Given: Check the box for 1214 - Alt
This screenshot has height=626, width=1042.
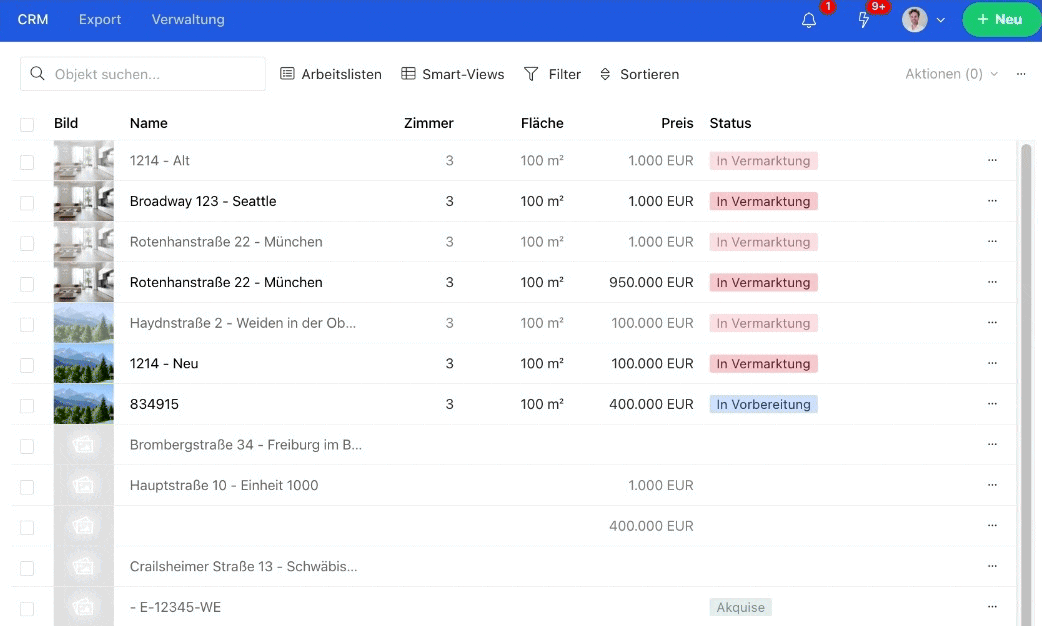Looking at the screenshot, I should [x=27, y=162].
